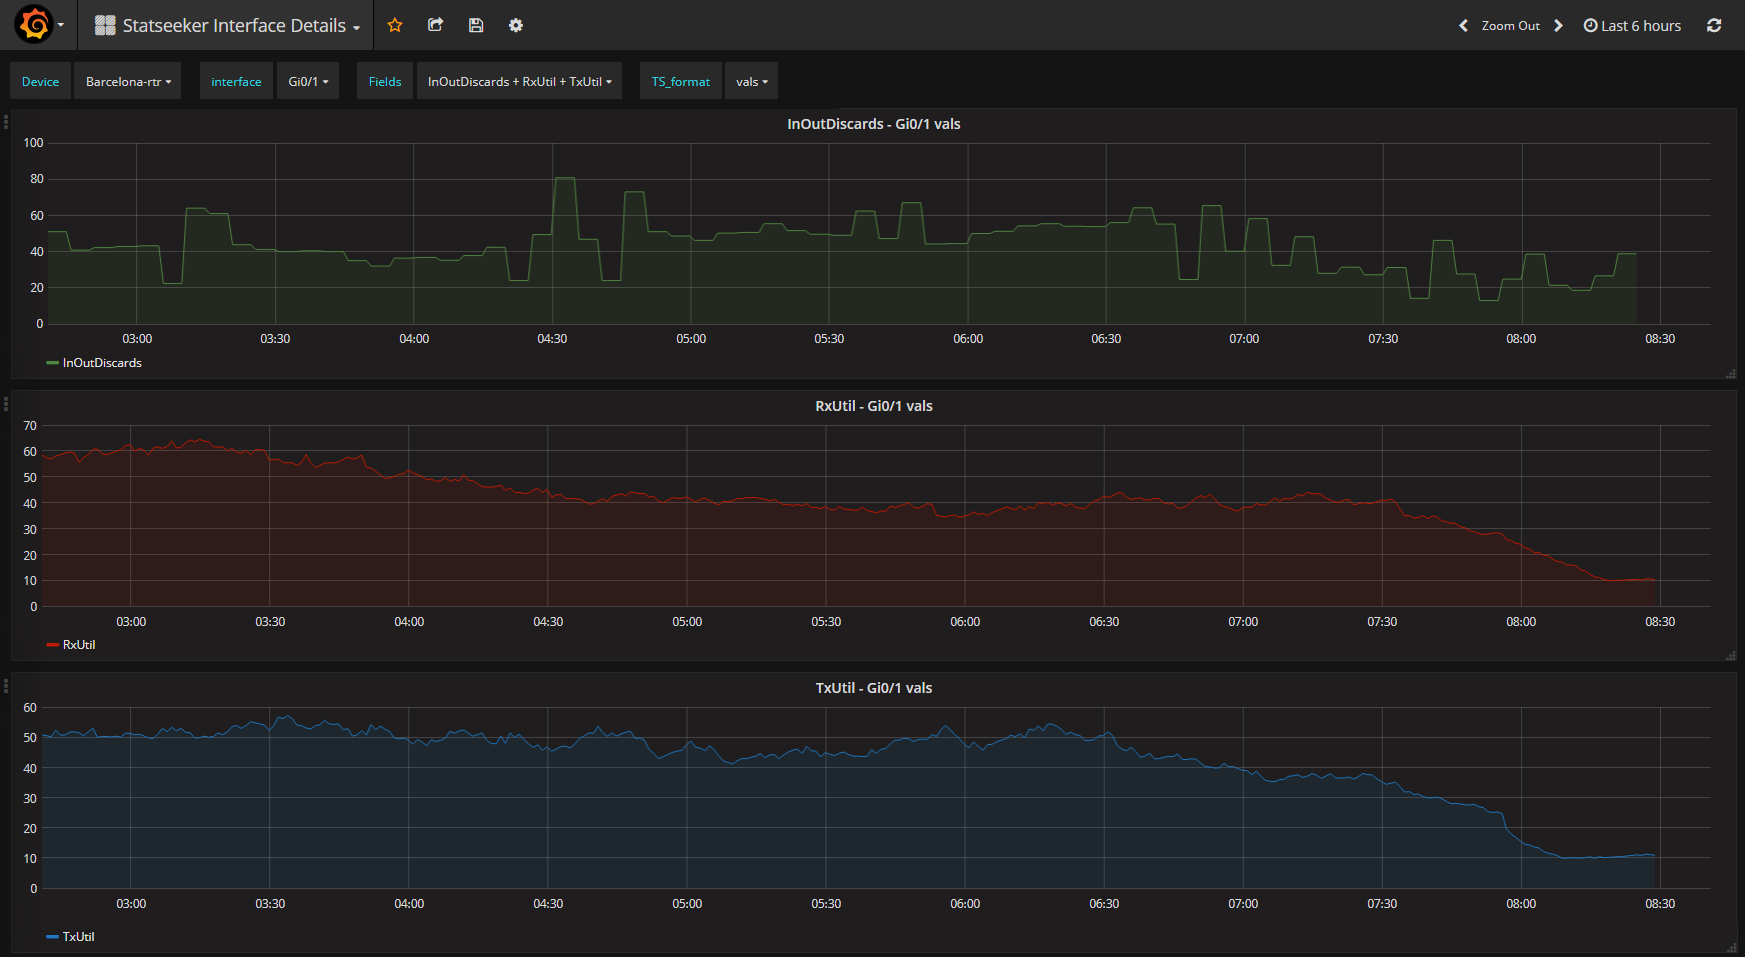Image resolution: width=1745 pixels, height=957 pixels.
Task: Open dashboard settings gear icon
Action: coord(516,25)
